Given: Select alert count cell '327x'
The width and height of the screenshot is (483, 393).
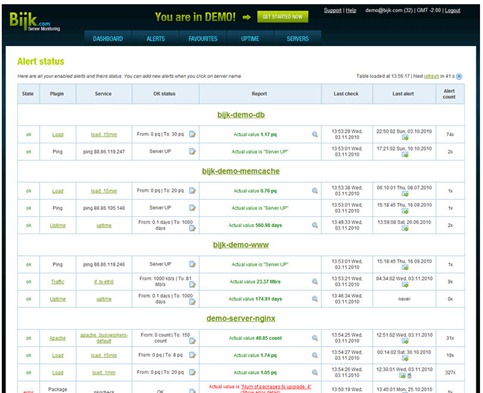Looking at the screenshot, I should coord(450,372).
